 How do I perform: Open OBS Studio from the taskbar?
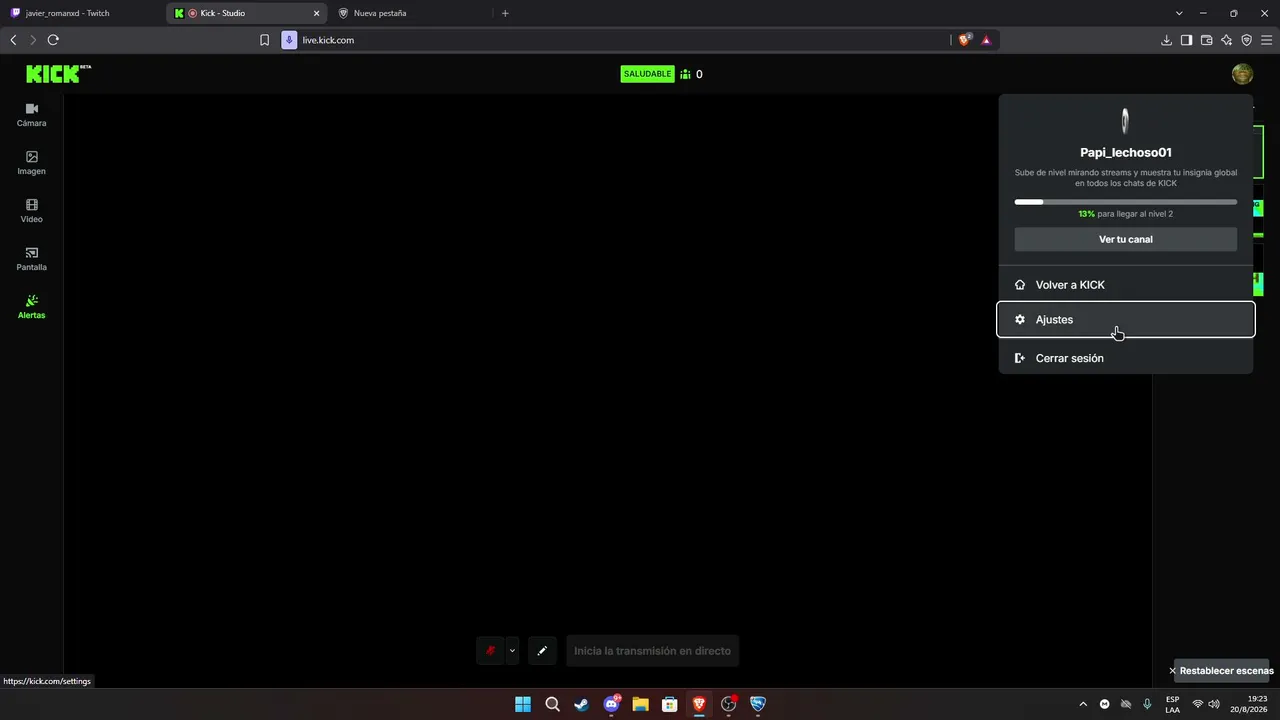pyautogui.click(x=729, y=704)
